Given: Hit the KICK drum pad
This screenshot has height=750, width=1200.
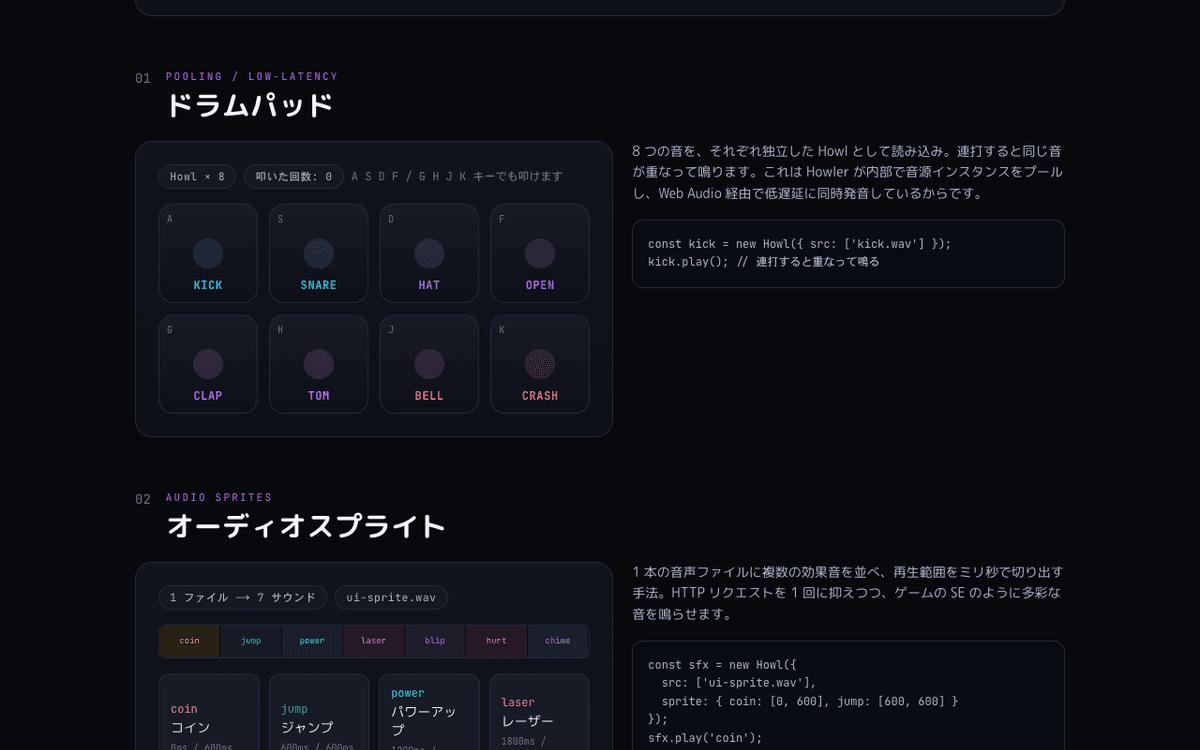Looking at the screenshot, I should point(208,253).
